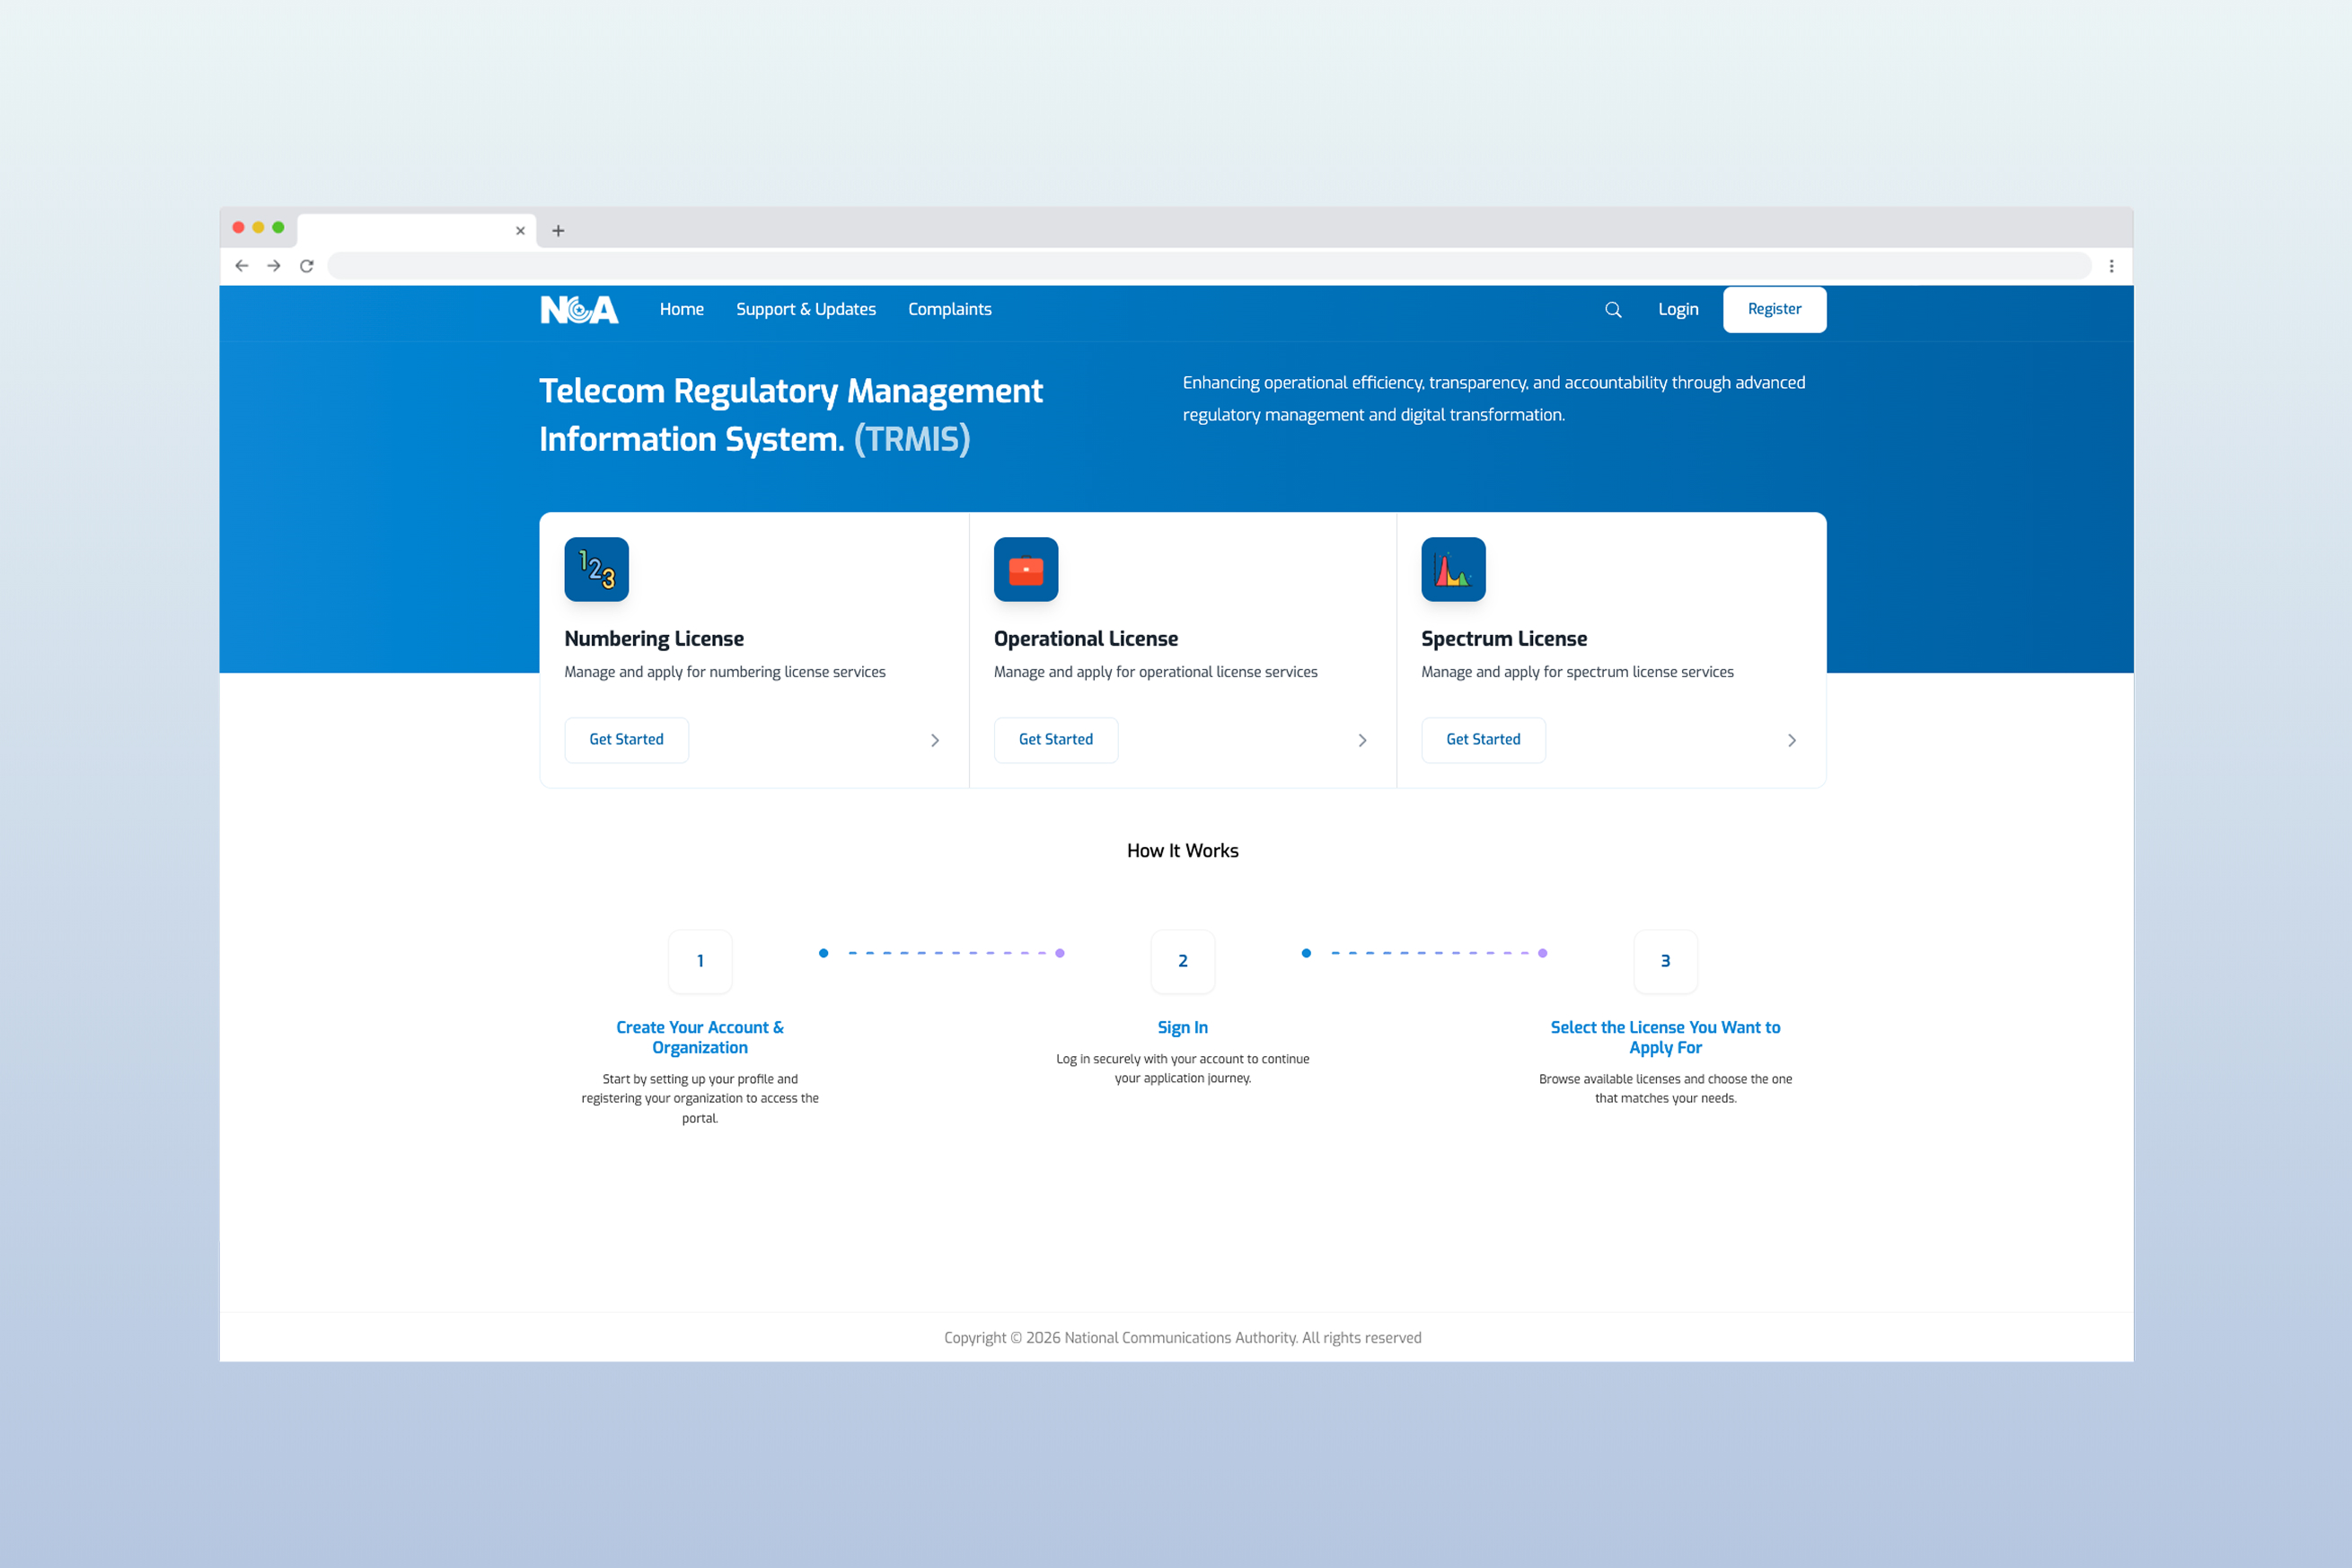Click the active browser tab

pos(417,231)
